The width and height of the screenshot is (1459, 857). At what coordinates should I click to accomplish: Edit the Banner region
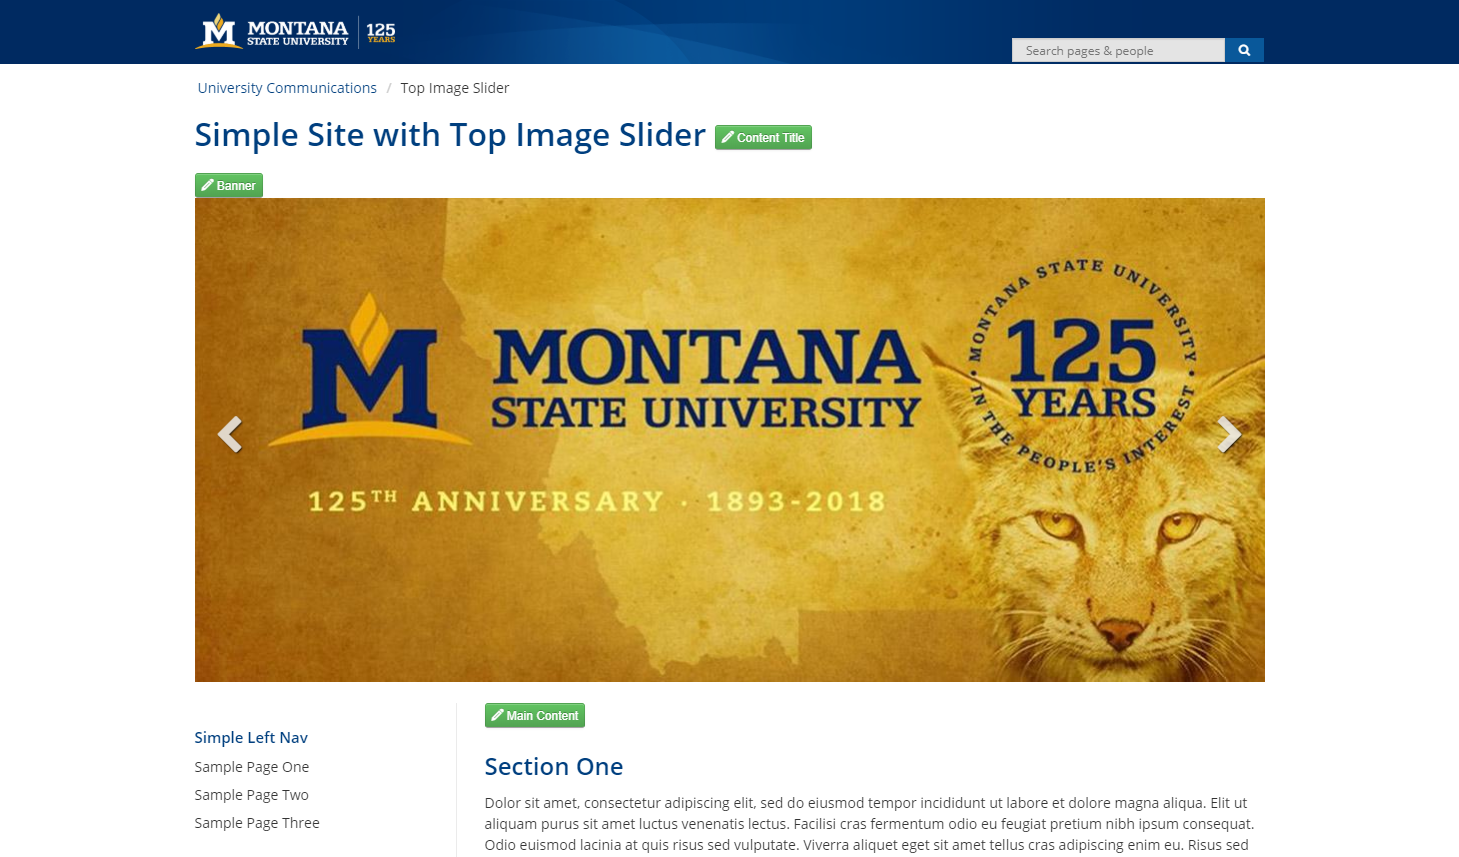pyautogui.click(x=229, y=185)
